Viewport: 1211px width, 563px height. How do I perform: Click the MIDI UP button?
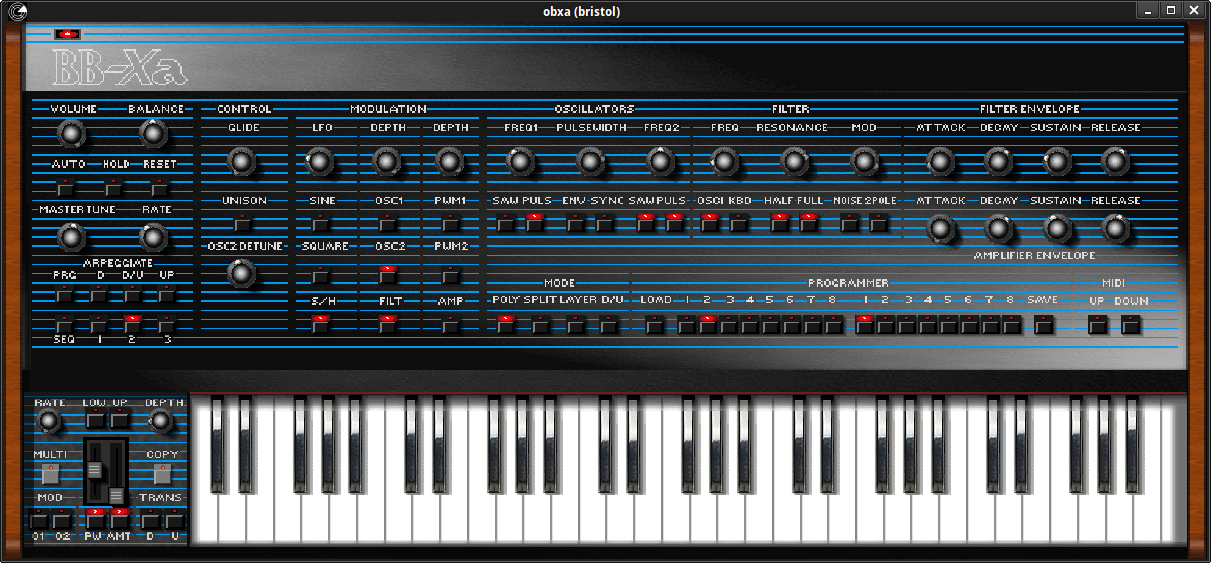[x=1098, y=324]
